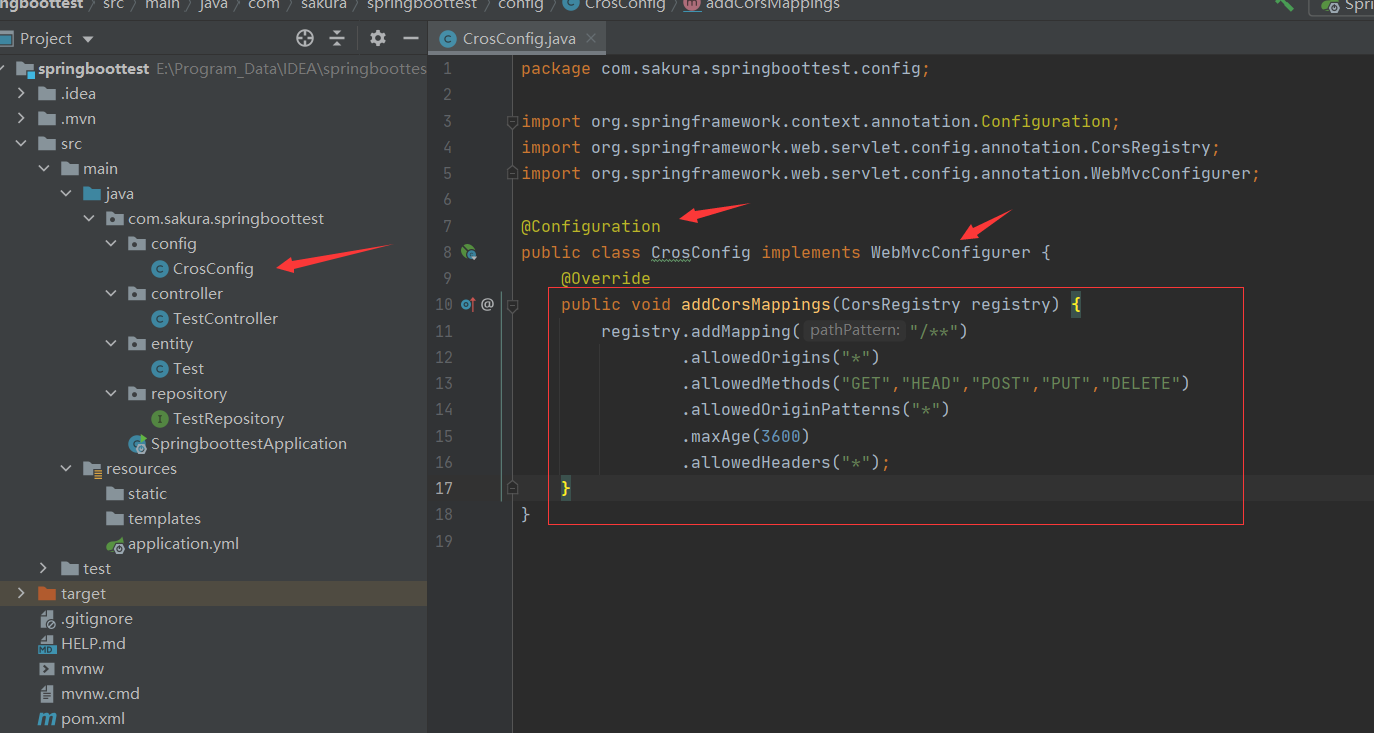Screen dimensions: 1374x733
Task: Collapse the java folder arrow
Action: 67,194
